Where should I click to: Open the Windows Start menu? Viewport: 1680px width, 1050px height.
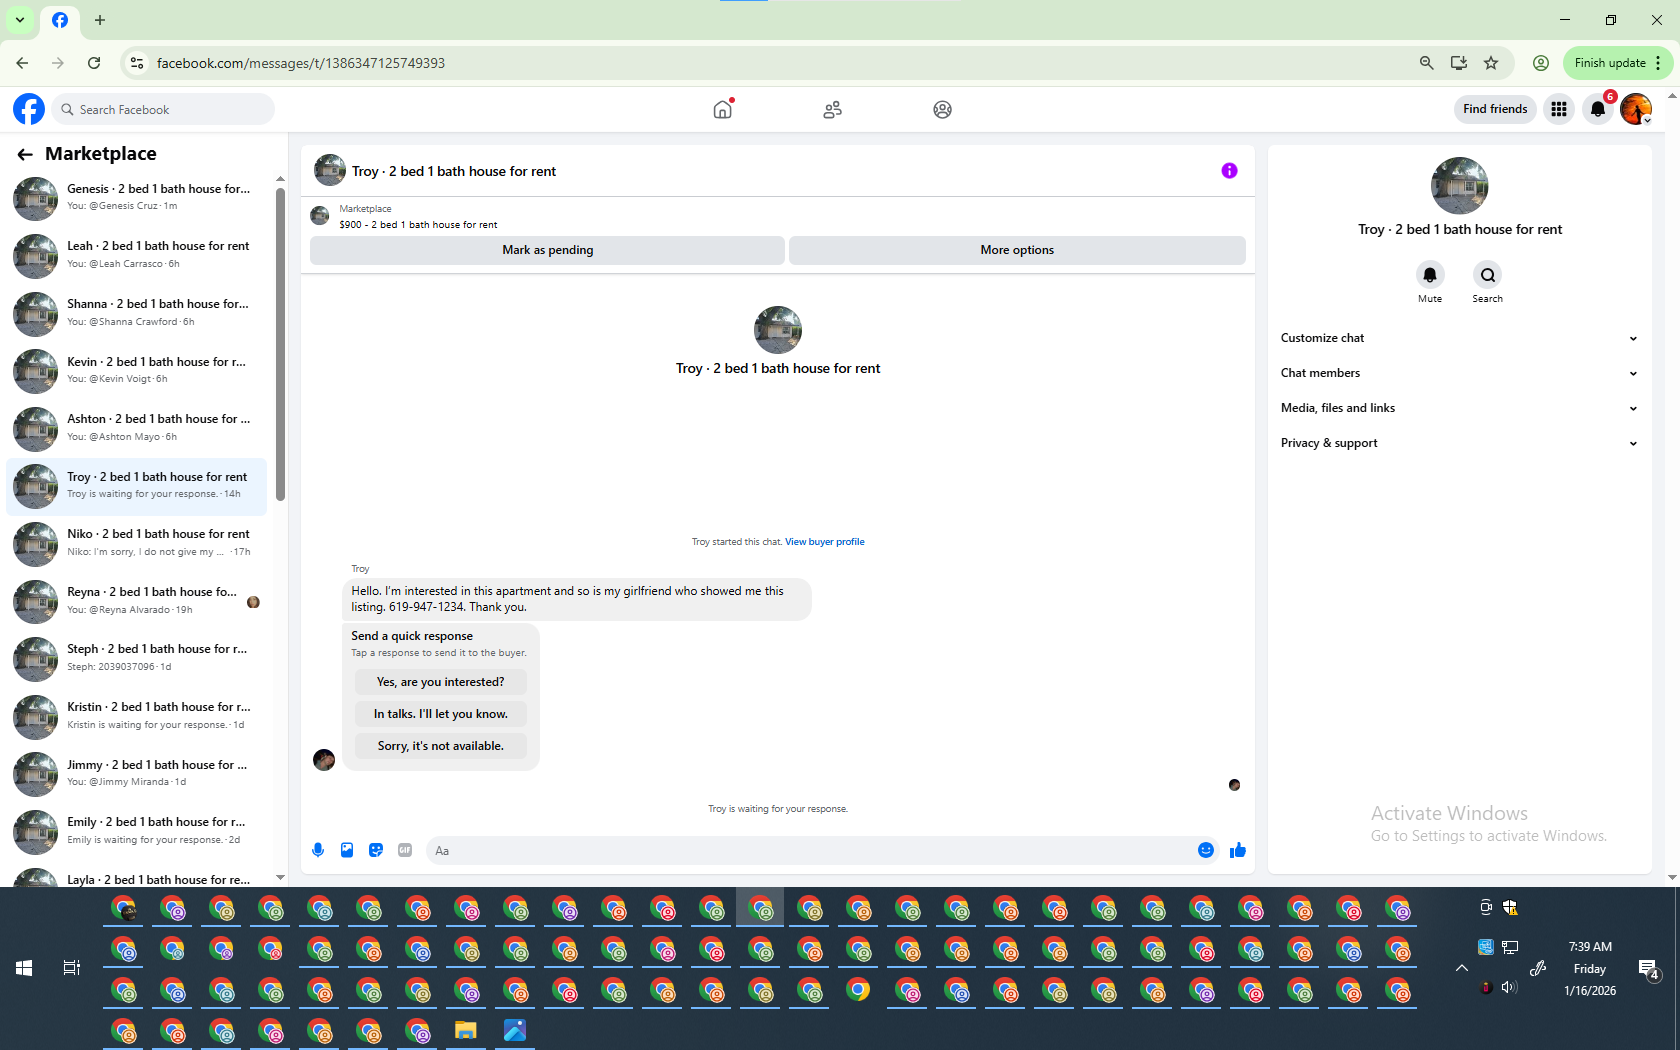tap(24, 968)
